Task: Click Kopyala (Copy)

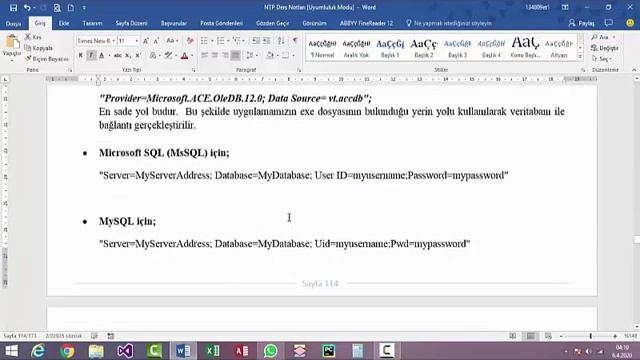Action: pyautogui.click(x=38, y=48)
